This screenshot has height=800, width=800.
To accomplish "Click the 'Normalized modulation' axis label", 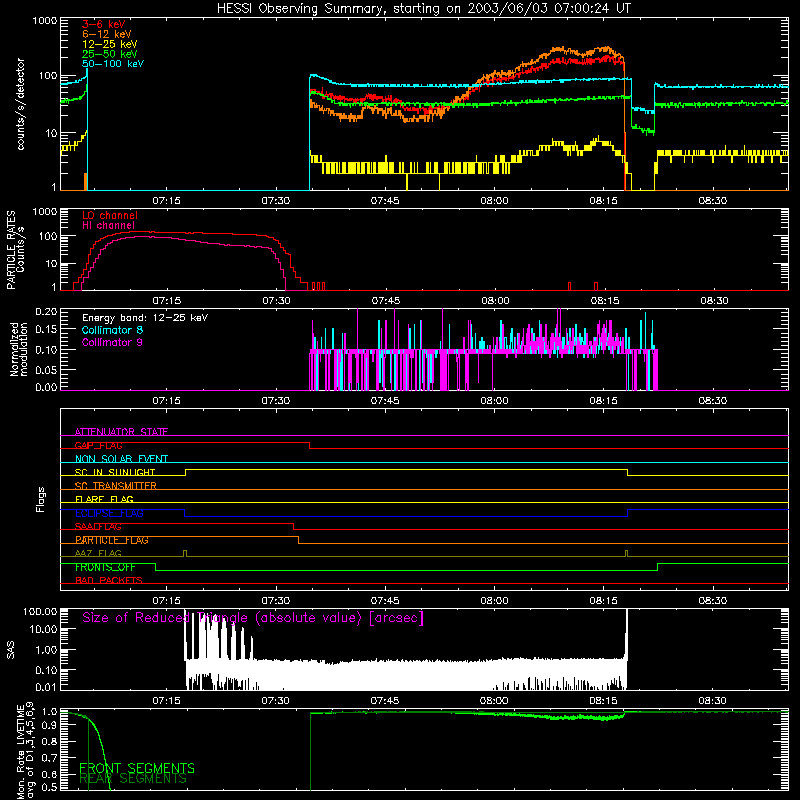I will pos(18,349).
